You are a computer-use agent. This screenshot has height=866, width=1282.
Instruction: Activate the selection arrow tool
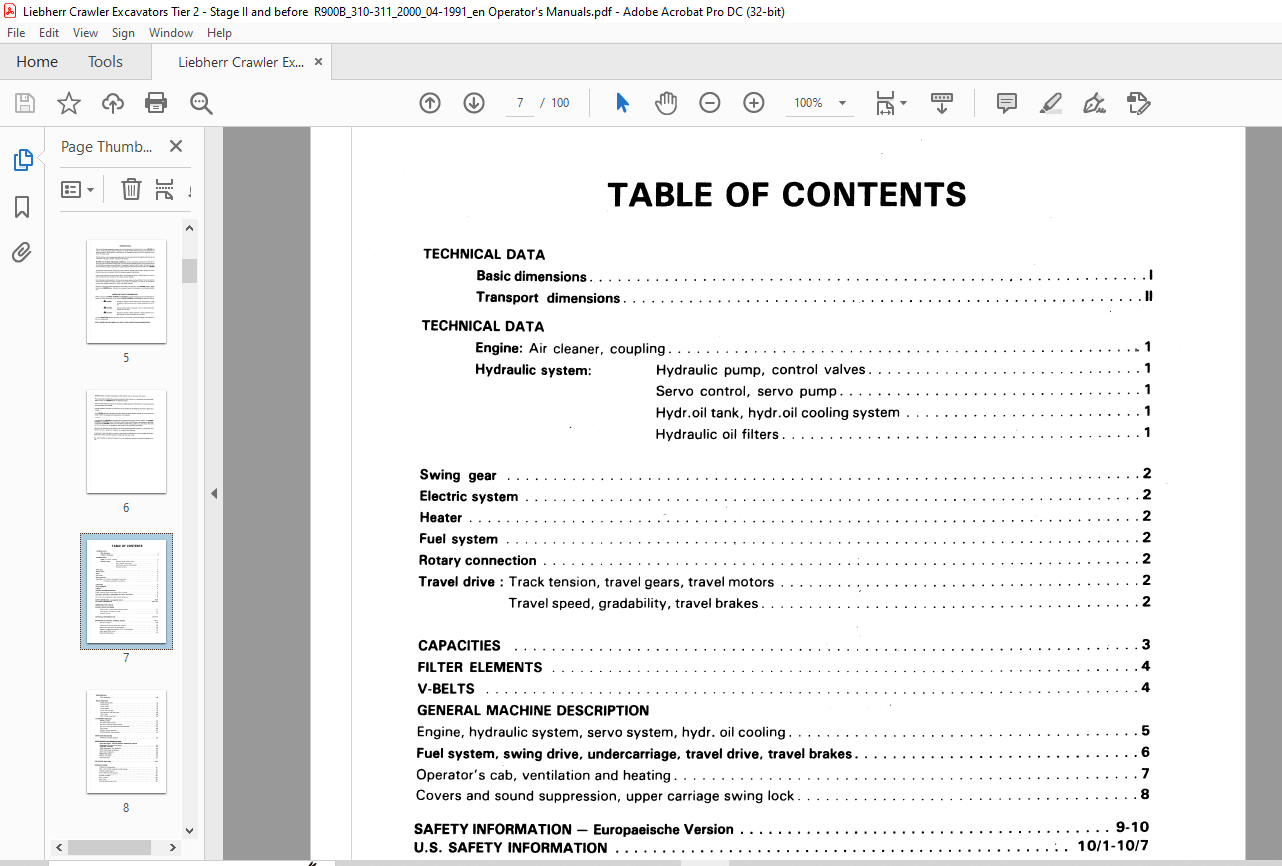[622, 103]
